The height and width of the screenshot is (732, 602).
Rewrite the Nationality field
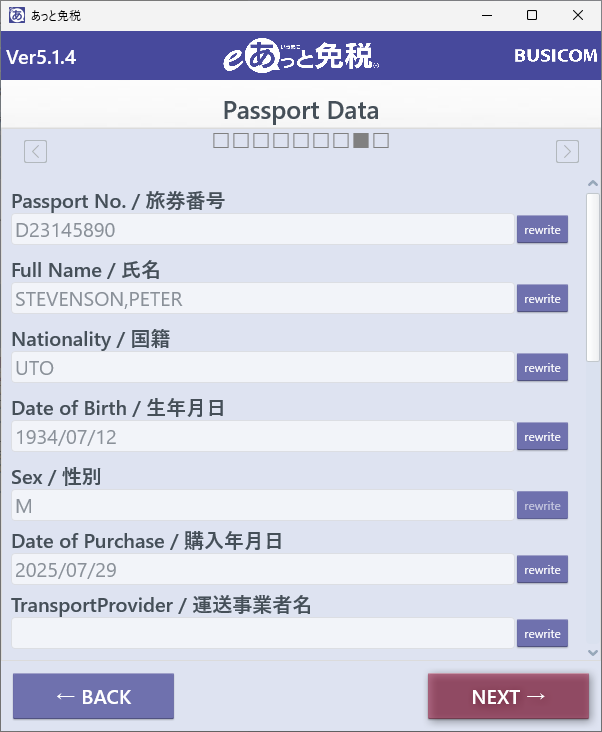[542, 367]
